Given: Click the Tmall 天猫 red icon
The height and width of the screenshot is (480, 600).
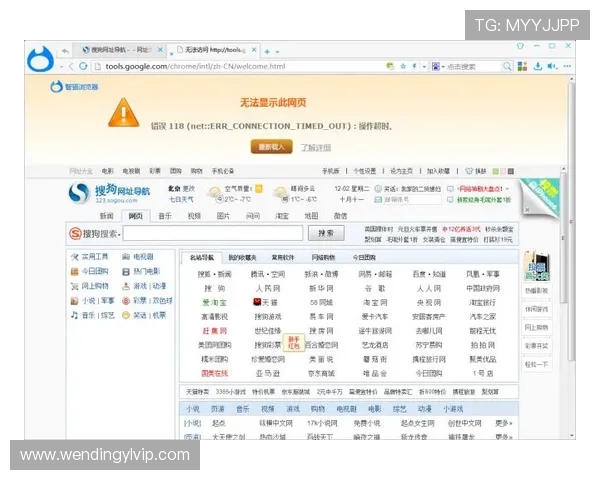Looking at the screenshot, I should pos(257,302).
